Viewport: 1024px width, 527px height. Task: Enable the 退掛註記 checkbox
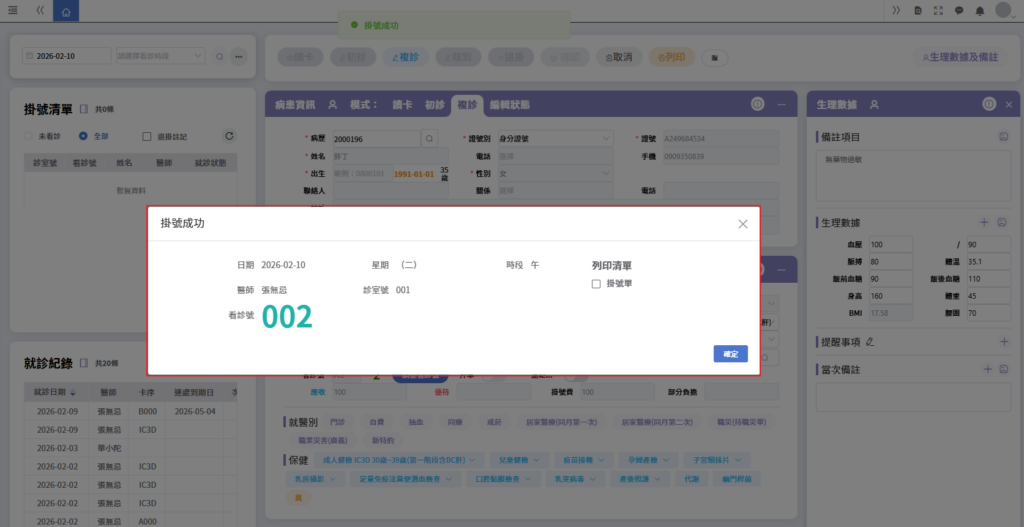(x=147, y=136)
